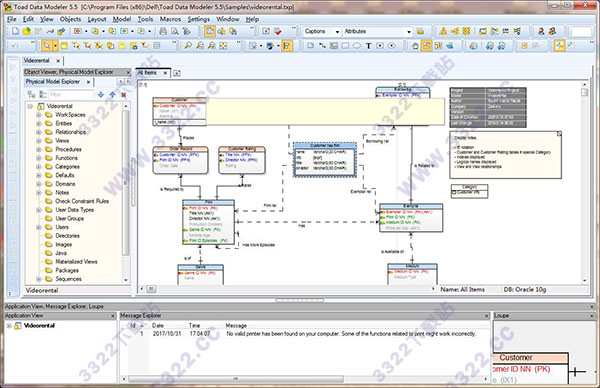Select the ellipse shape tool
Image resolution: width=600 pixels, height=388 pixels.
(x=357, y=46)
